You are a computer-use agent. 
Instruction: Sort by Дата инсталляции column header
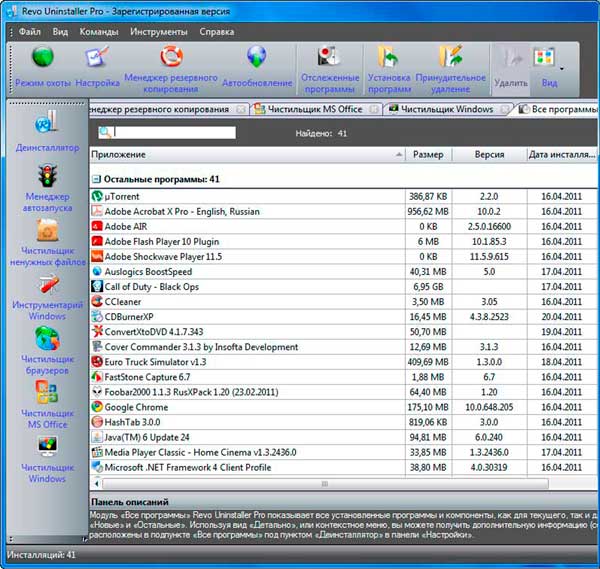562,155
